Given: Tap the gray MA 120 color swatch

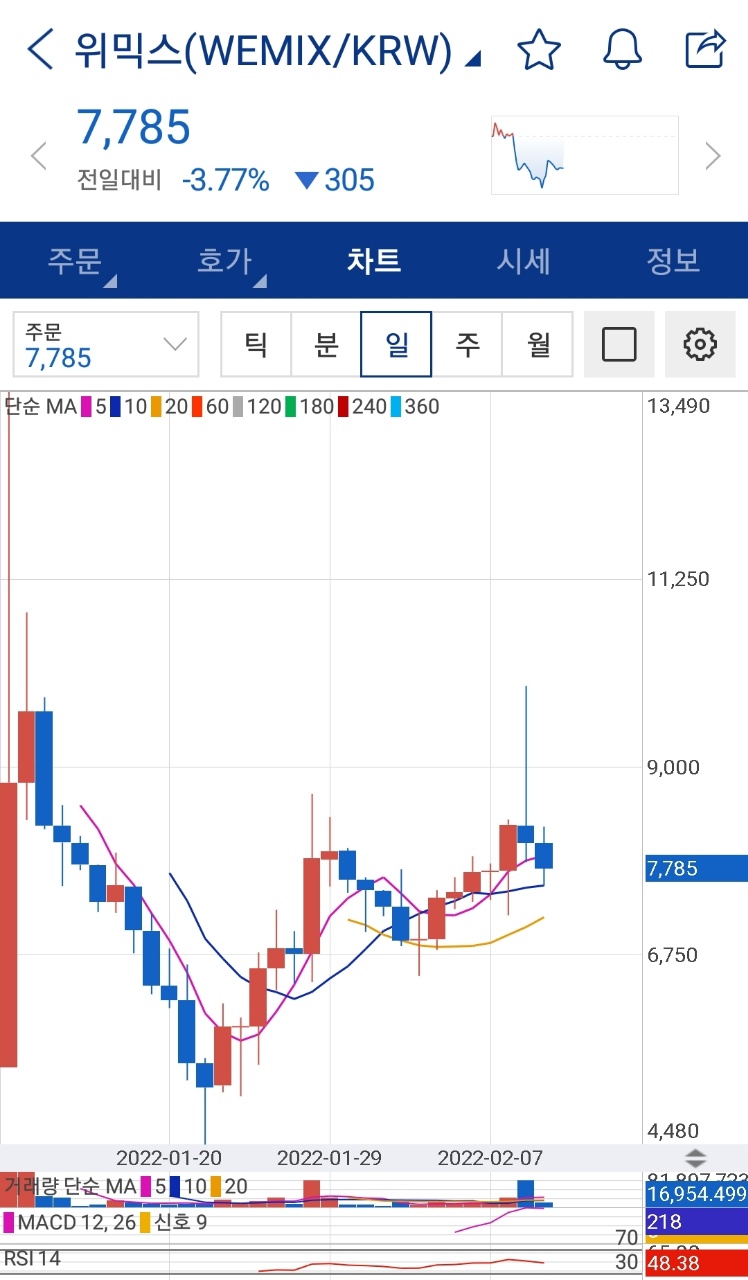Looking at the screenshot, I should pos(238,406).
